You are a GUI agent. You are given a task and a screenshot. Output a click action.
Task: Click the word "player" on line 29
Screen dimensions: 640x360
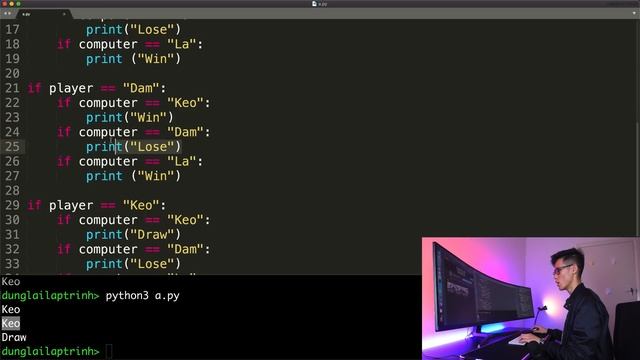(x=71, y=206)
